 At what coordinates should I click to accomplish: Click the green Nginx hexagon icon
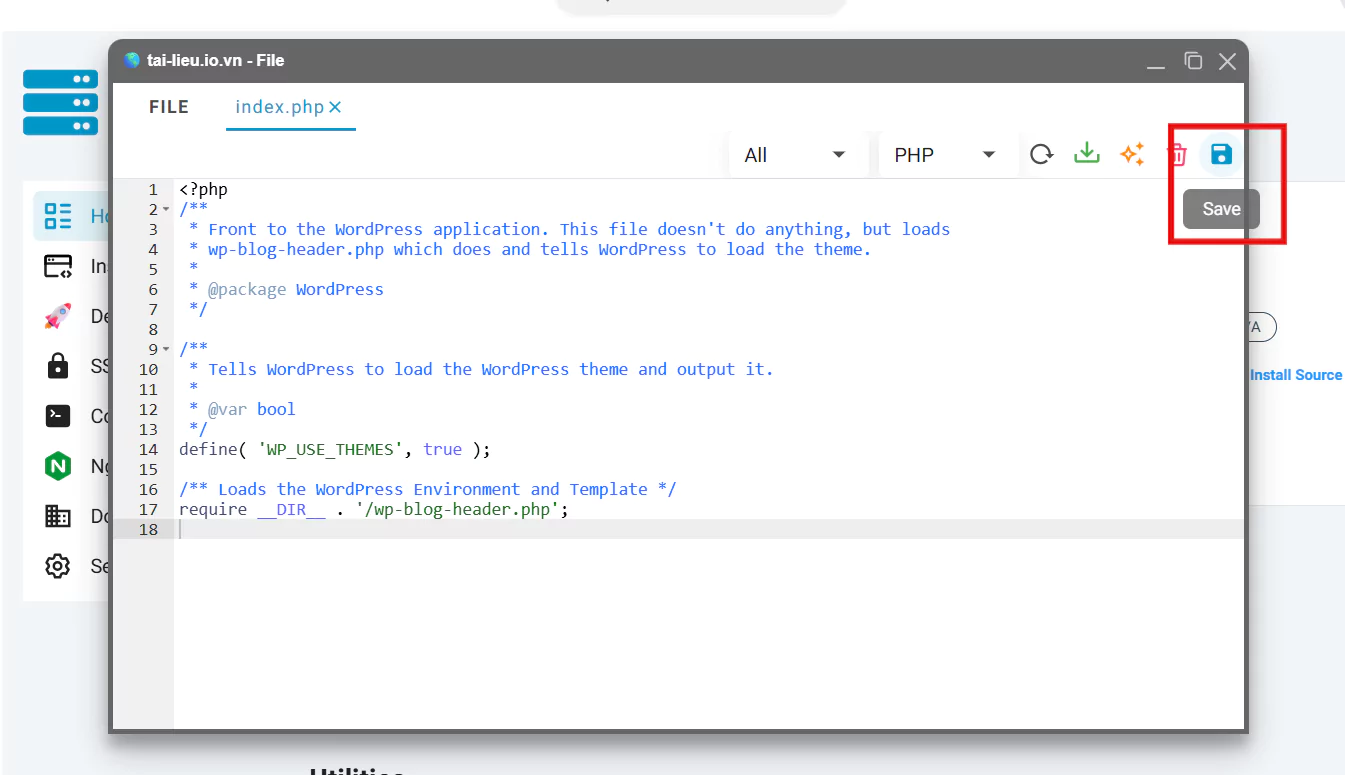tap(58, 466)
